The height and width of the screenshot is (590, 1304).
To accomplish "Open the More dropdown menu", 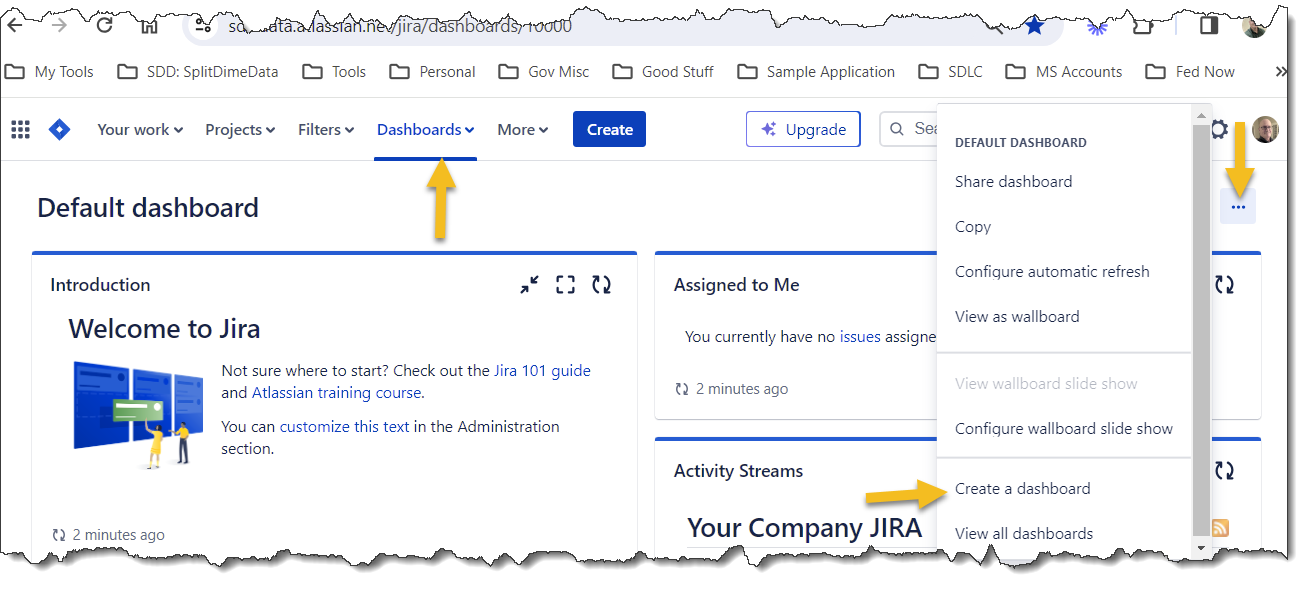I will 522,129.
